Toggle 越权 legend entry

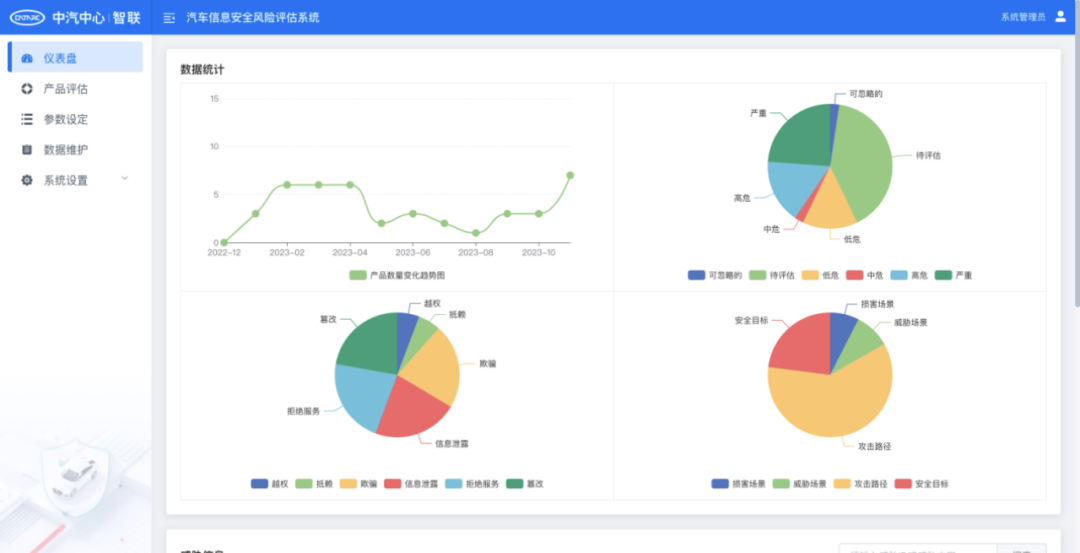(x=269, y=484)
